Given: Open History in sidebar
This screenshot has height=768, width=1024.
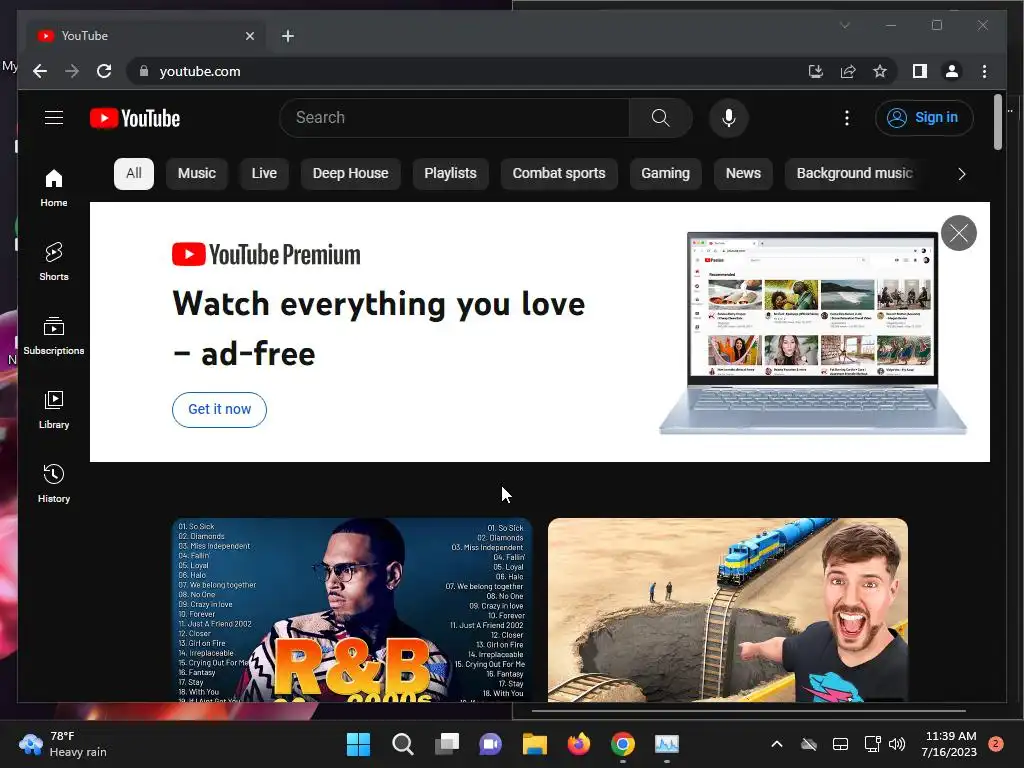Looking at the screenshot, I should [54, 483].
